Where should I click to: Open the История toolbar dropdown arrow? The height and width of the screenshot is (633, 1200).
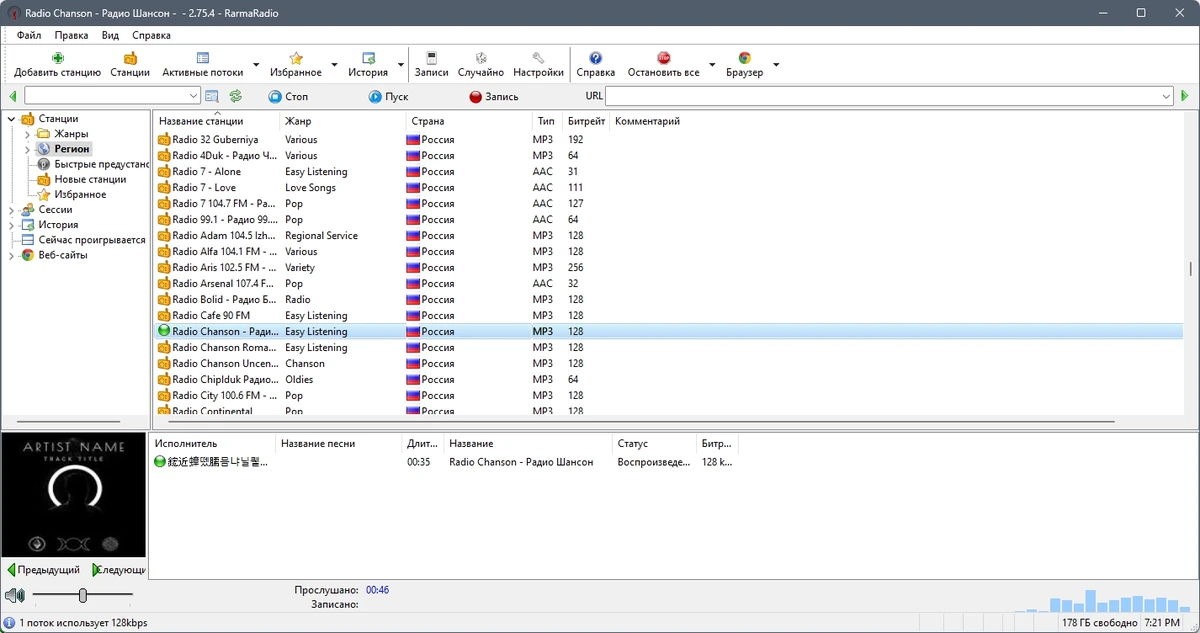pyautogui.click(x=401, y=66)
